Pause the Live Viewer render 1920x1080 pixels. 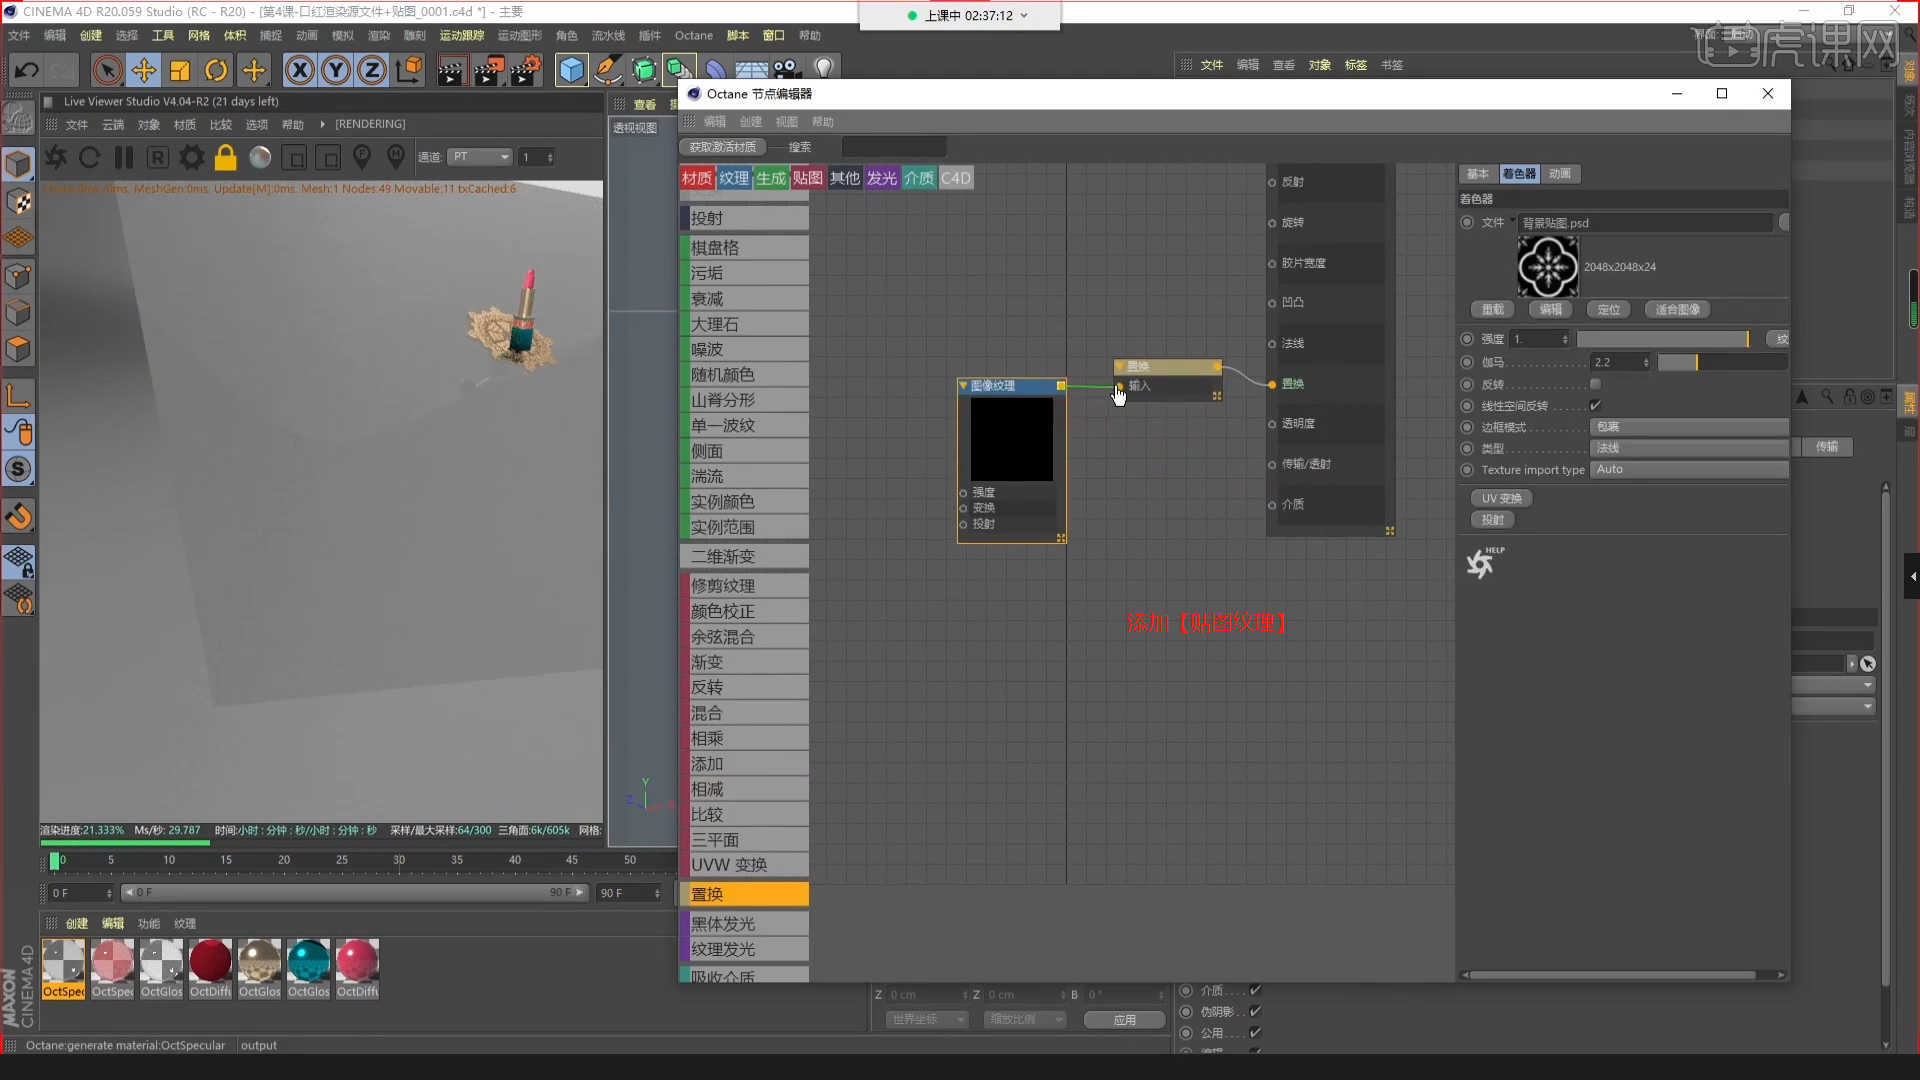[124, 158]
